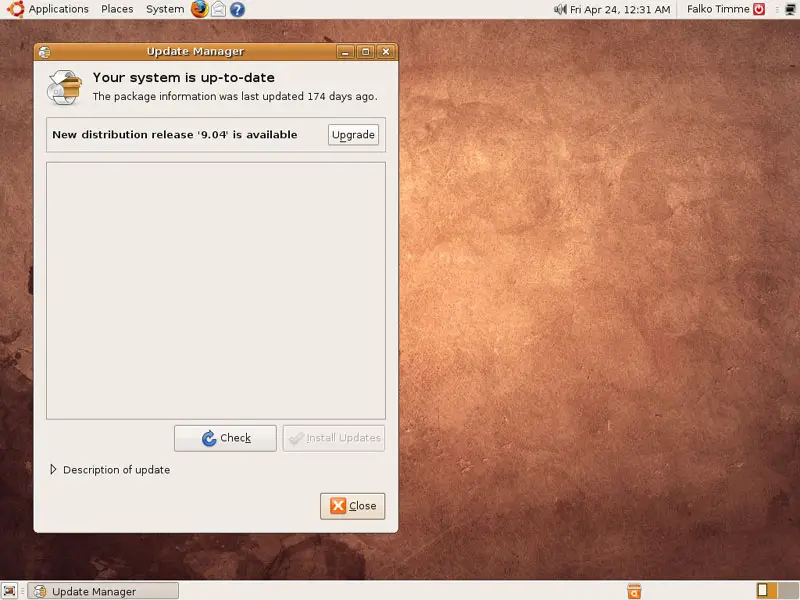Viewport: 800px width, 600px height.
Task: Launch Firefox from the top panel
Action: [x=199, y=9]
